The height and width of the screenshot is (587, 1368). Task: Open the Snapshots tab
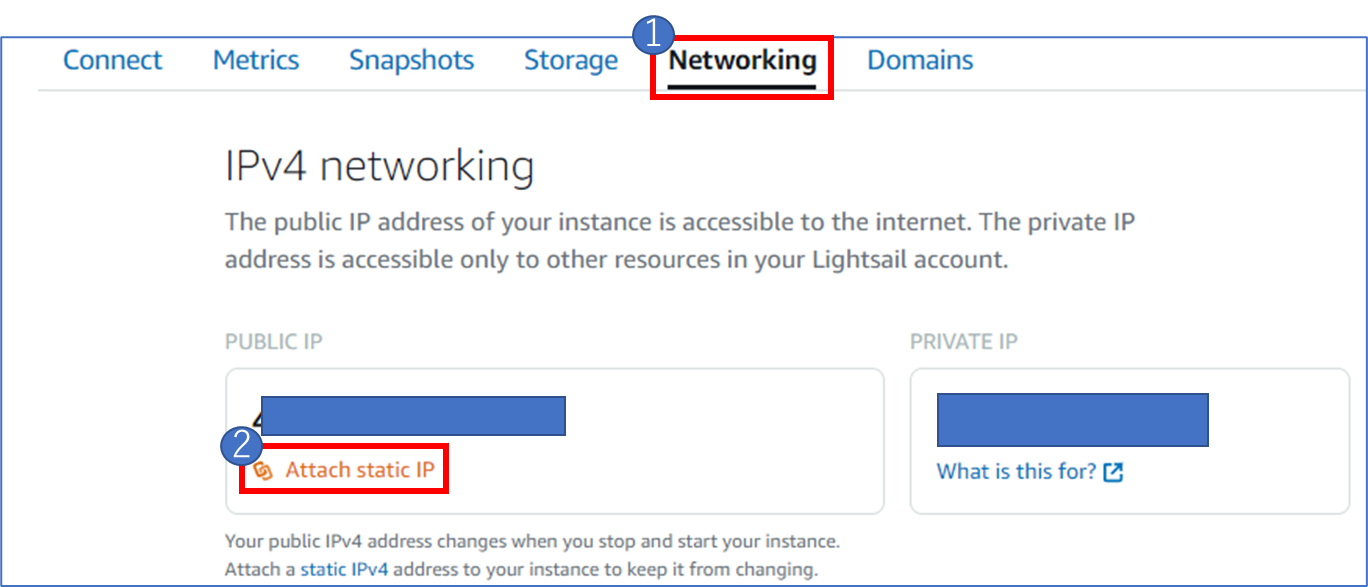coord(411,60)
